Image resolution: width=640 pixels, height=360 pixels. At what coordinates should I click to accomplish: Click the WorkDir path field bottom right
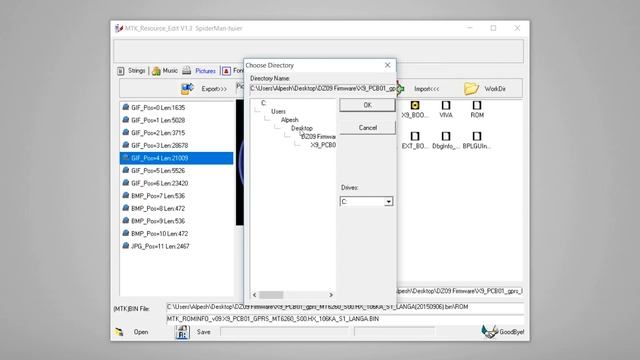(x=460, y=291)
